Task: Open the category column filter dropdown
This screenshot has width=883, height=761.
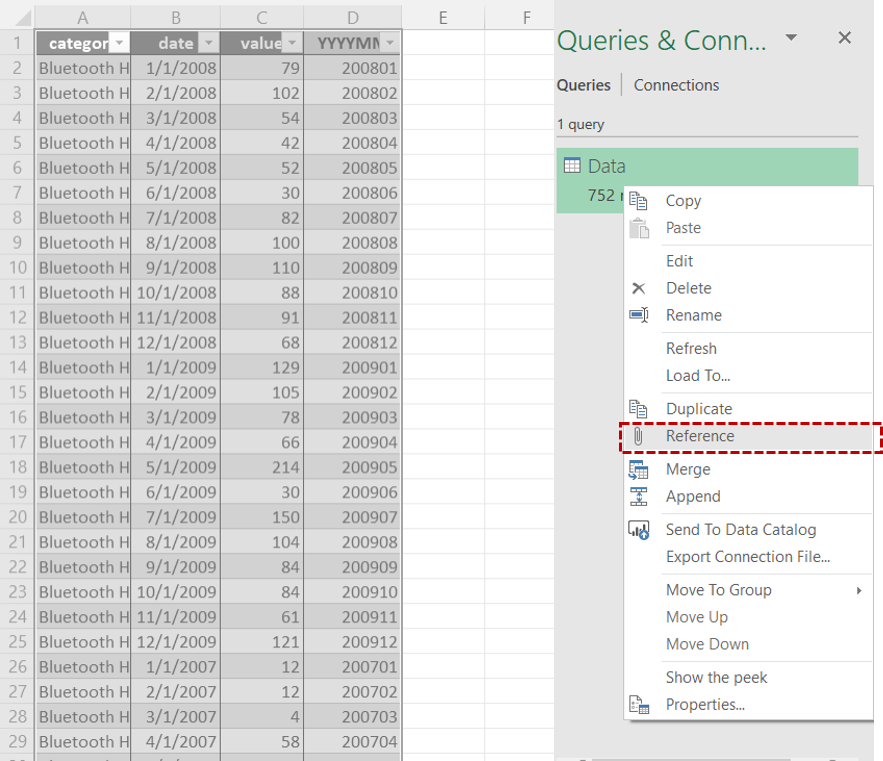Action: [119, 43]
